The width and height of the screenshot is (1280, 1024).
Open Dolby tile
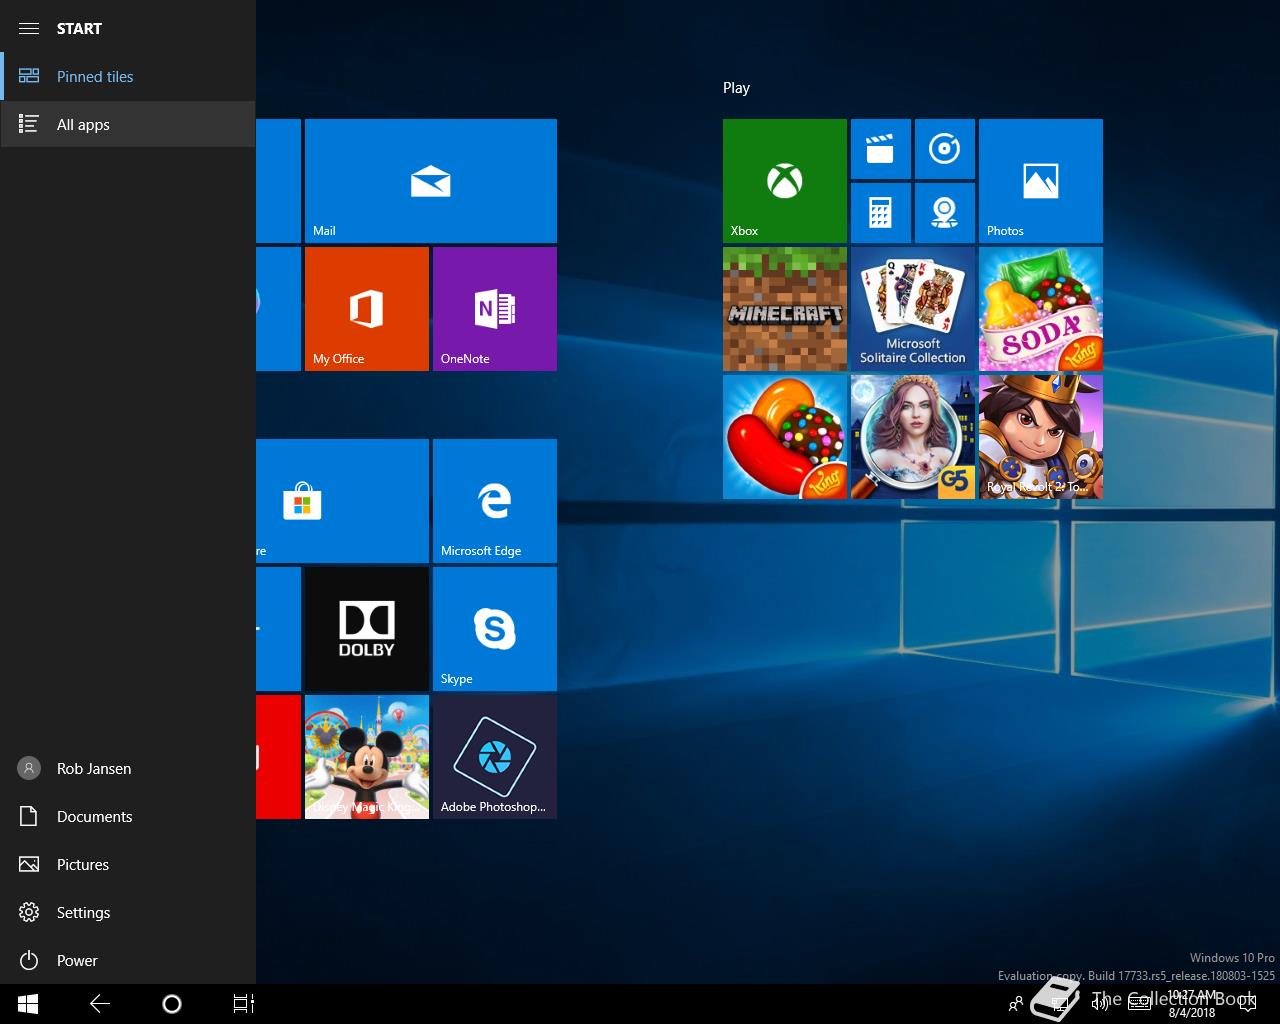point(367,629)
